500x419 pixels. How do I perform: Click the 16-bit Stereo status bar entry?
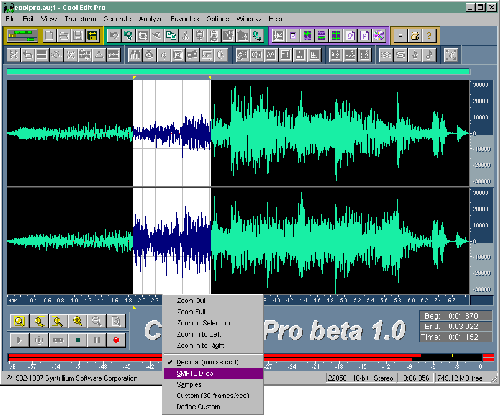click(x=373, y=378)
